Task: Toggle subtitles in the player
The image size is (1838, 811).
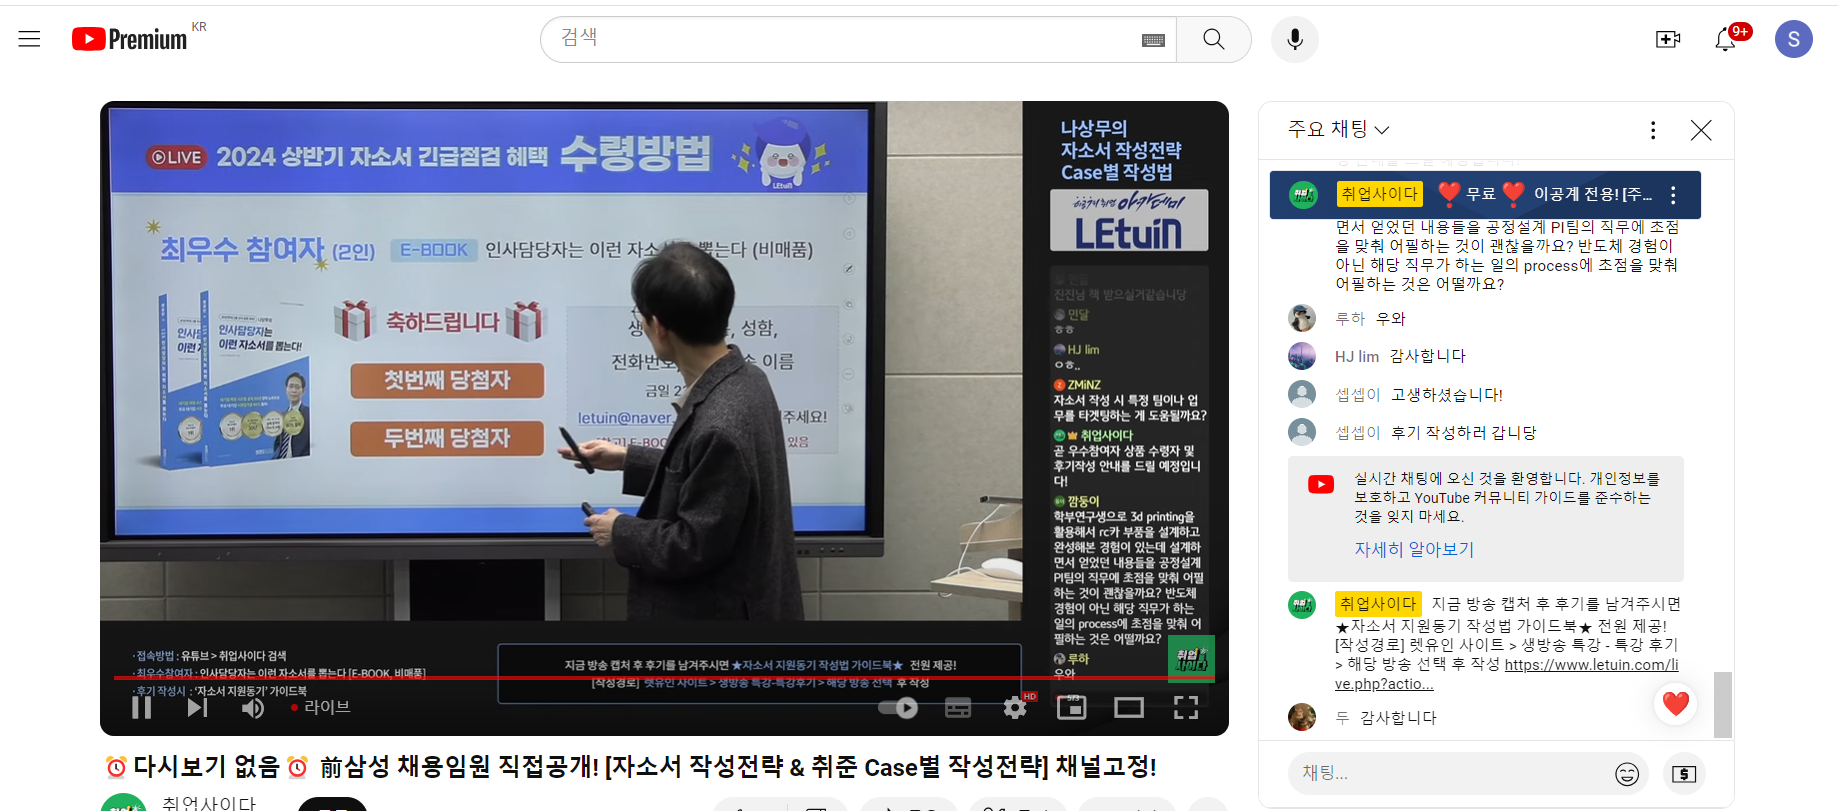Action: tap(958, 707)
